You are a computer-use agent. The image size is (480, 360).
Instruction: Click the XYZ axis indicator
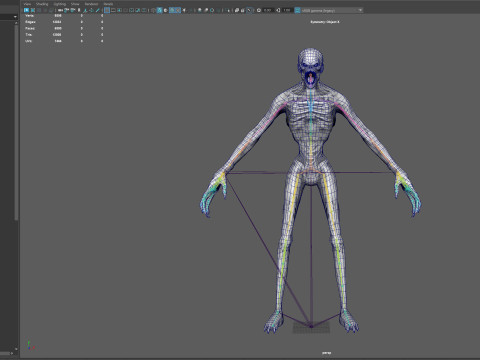pyautogui.click(x=30, y=346)
